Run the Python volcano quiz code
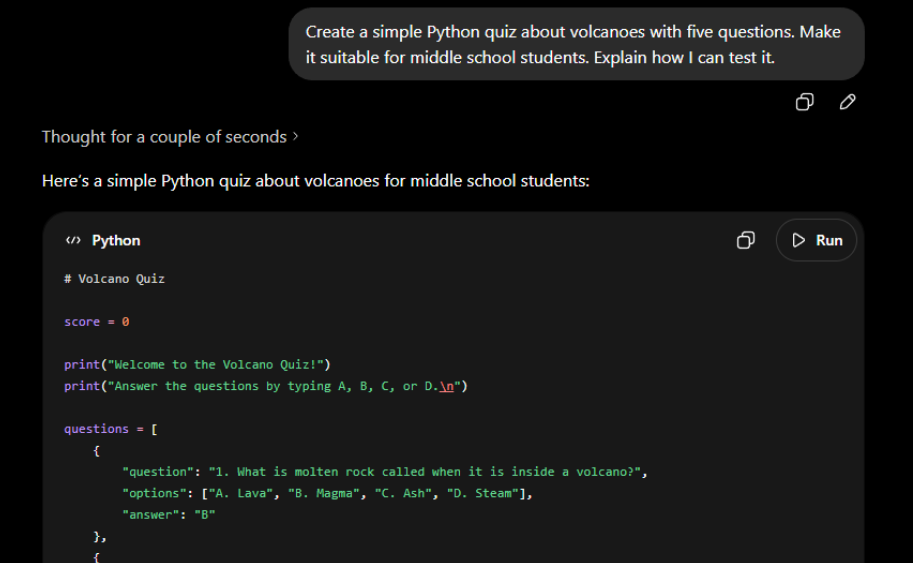The height and width of the screenshot is (563, 913). [816, 240]
